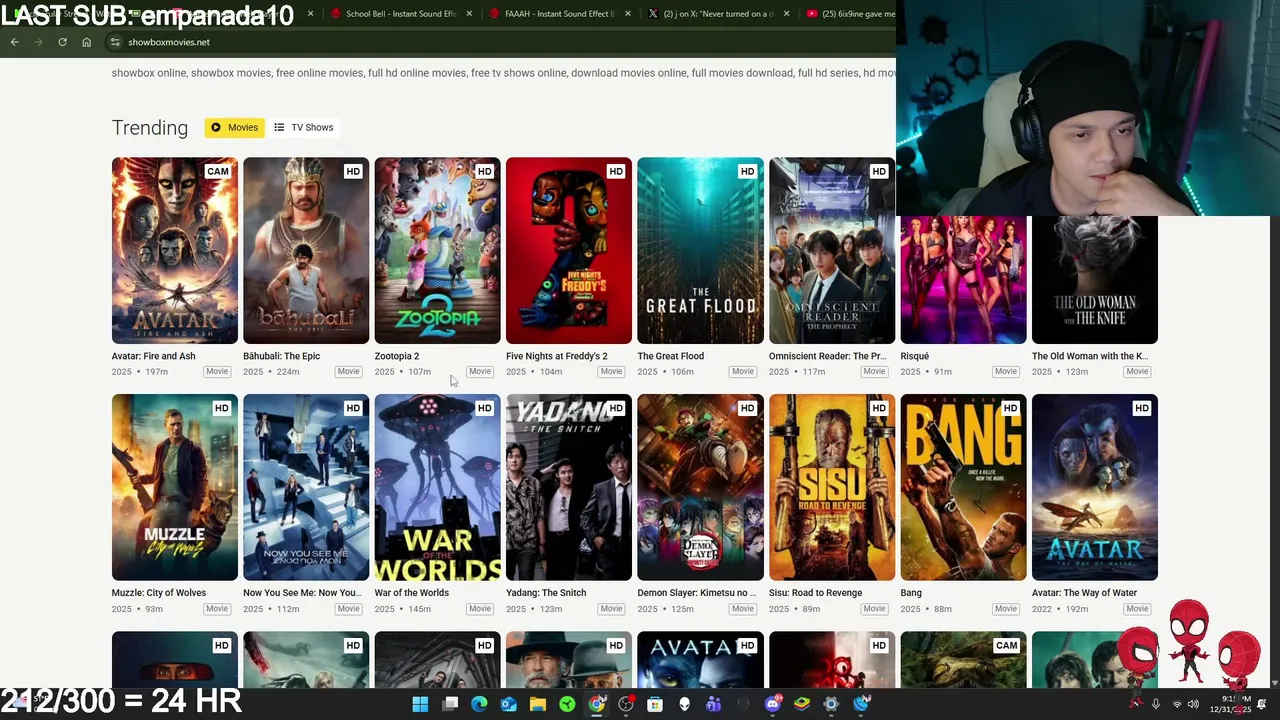The height and width of the screenshot is (720, 1280).
Task: Open the Bang movie poster
Action: (x=963, y=487)
